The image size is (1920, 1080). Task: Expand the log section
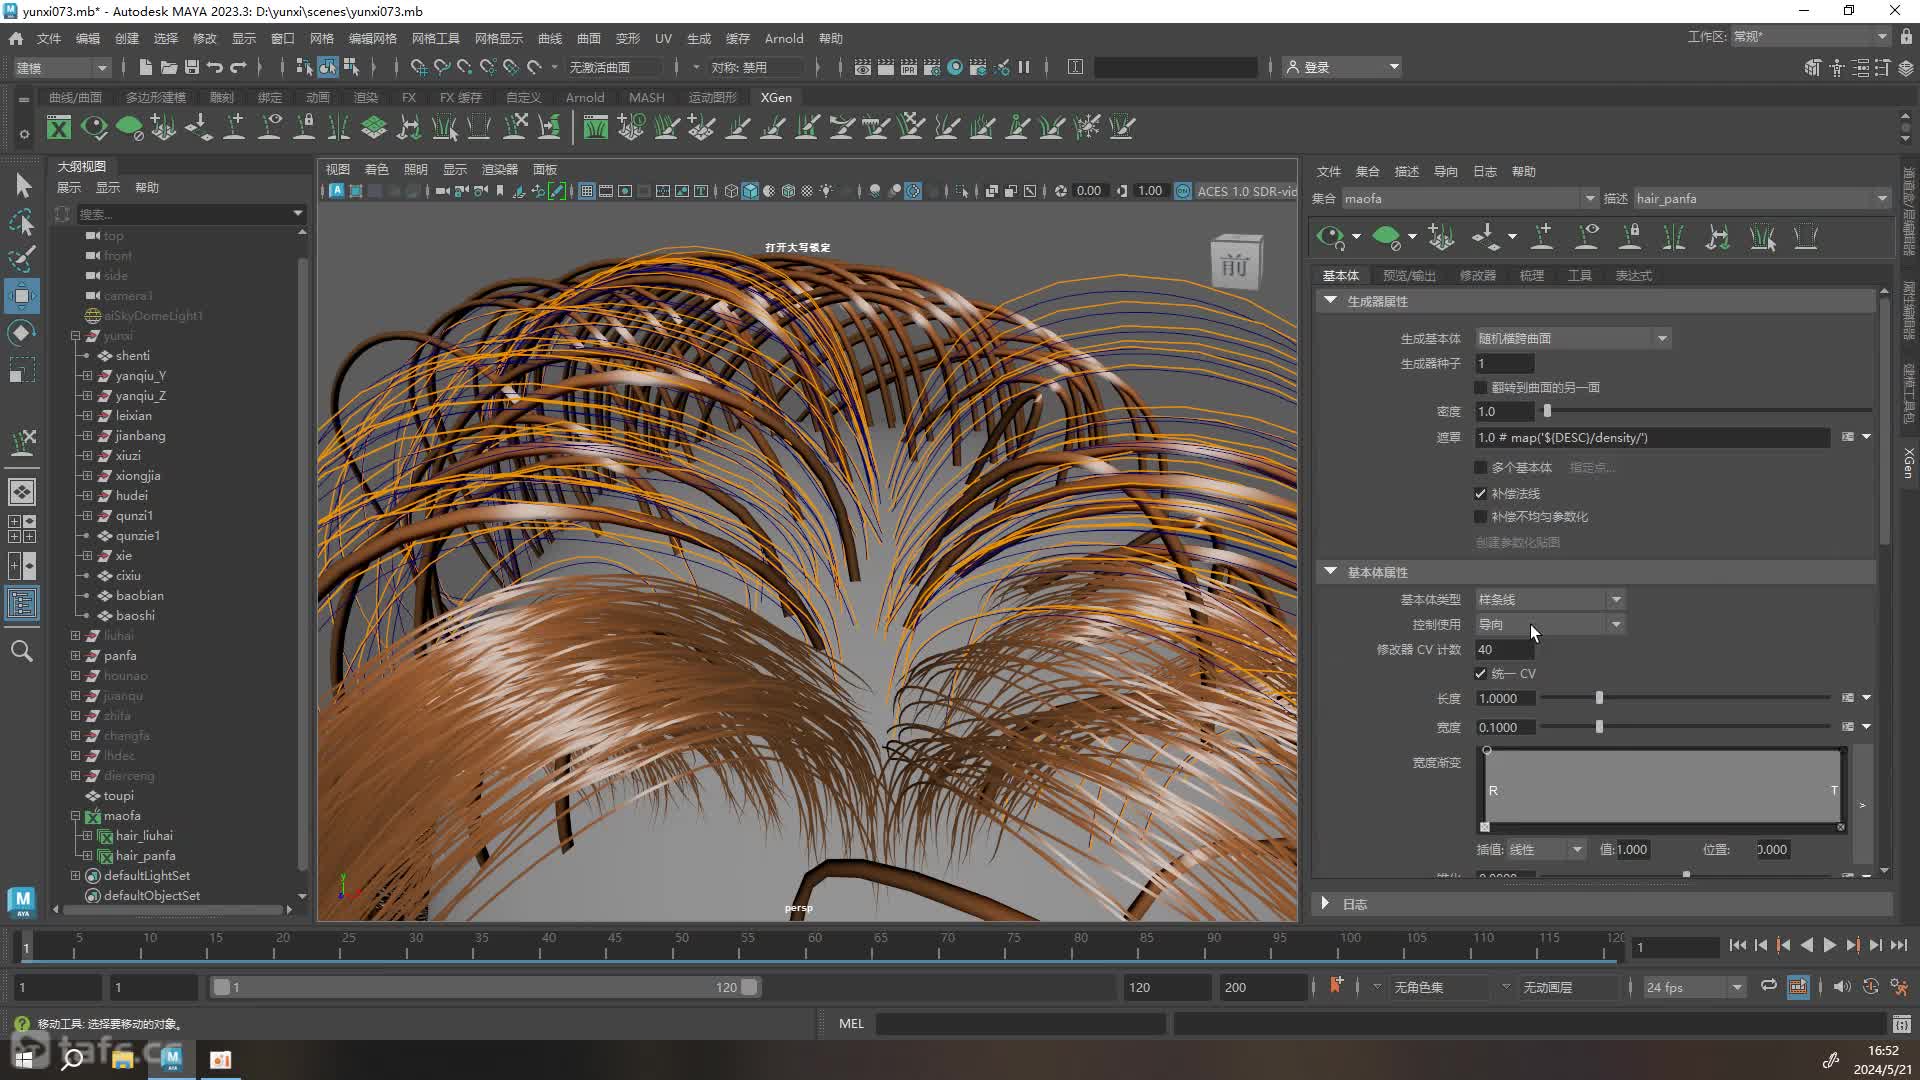pyautogui.click(x=1326, y=903)
